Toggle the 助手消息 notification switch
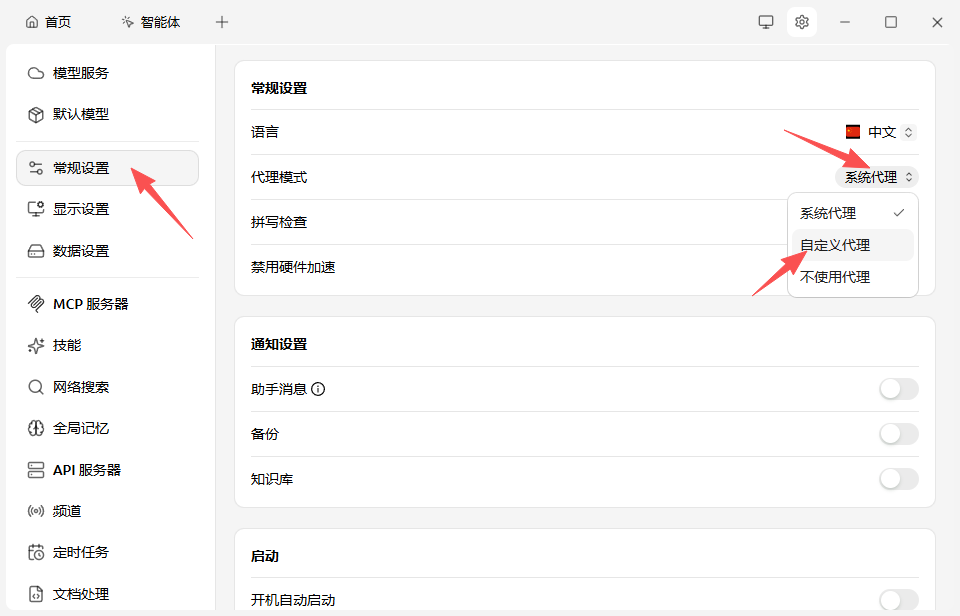The height and width of the screenshot is (616, 960). click(899, 389)
